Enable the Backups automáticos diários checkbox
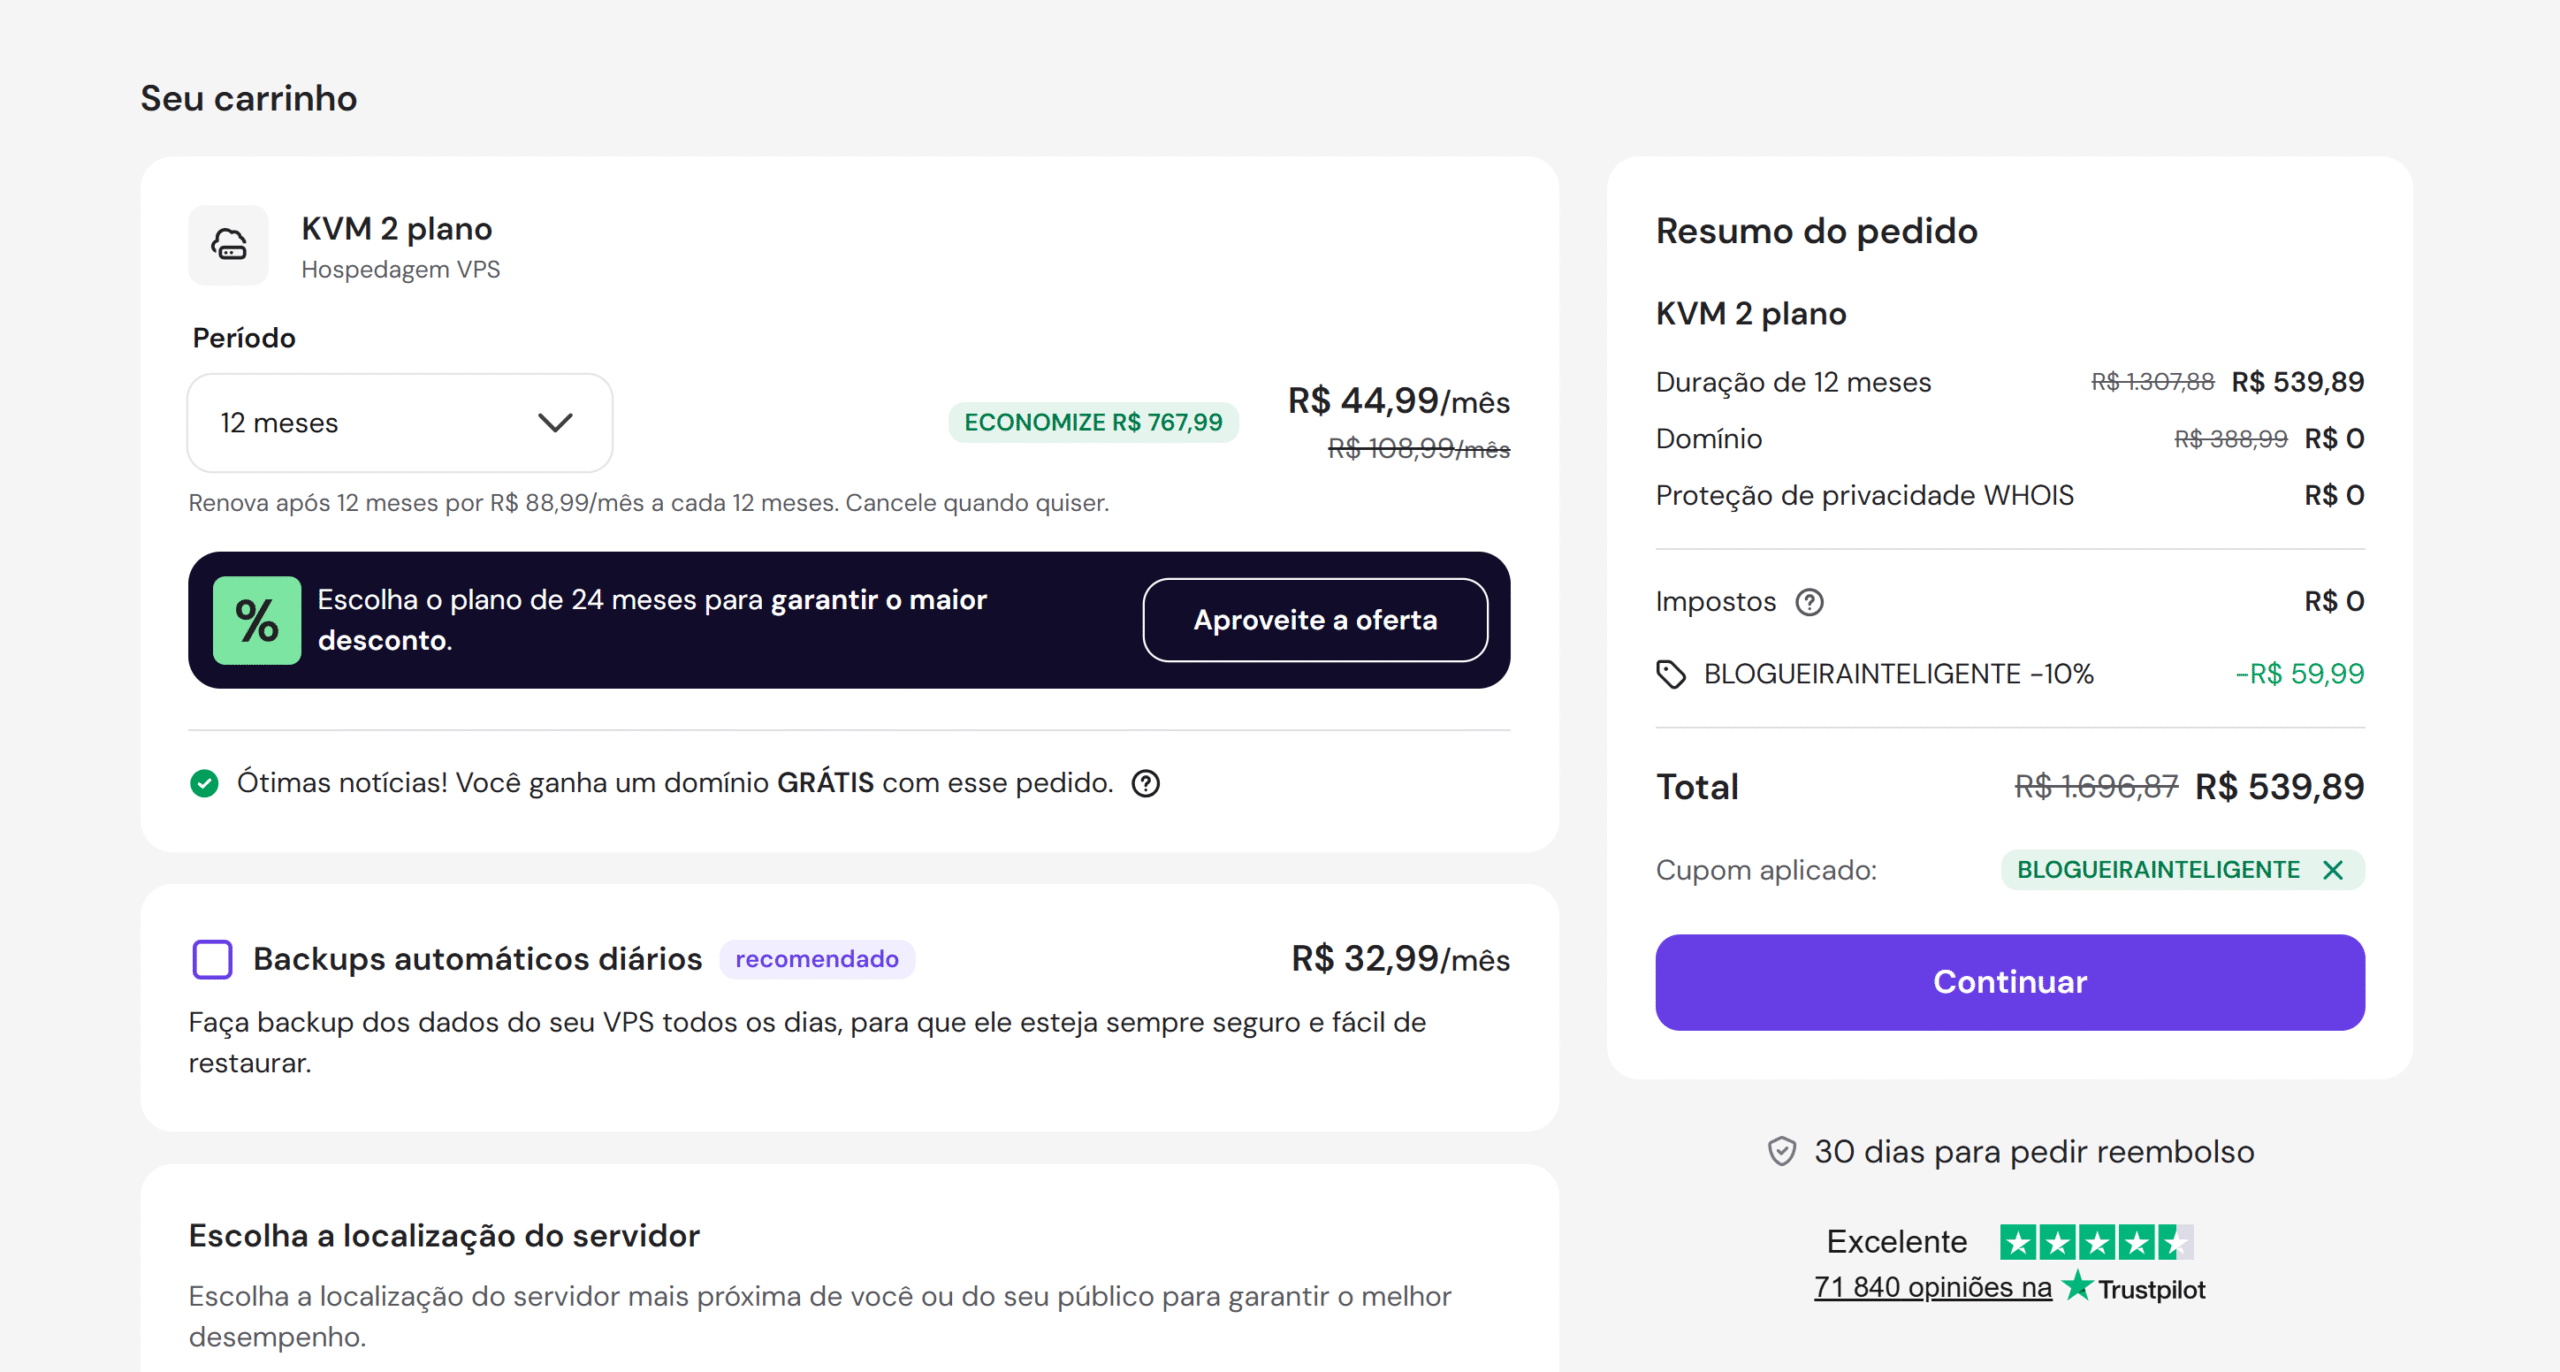 [x=212, y=959]
